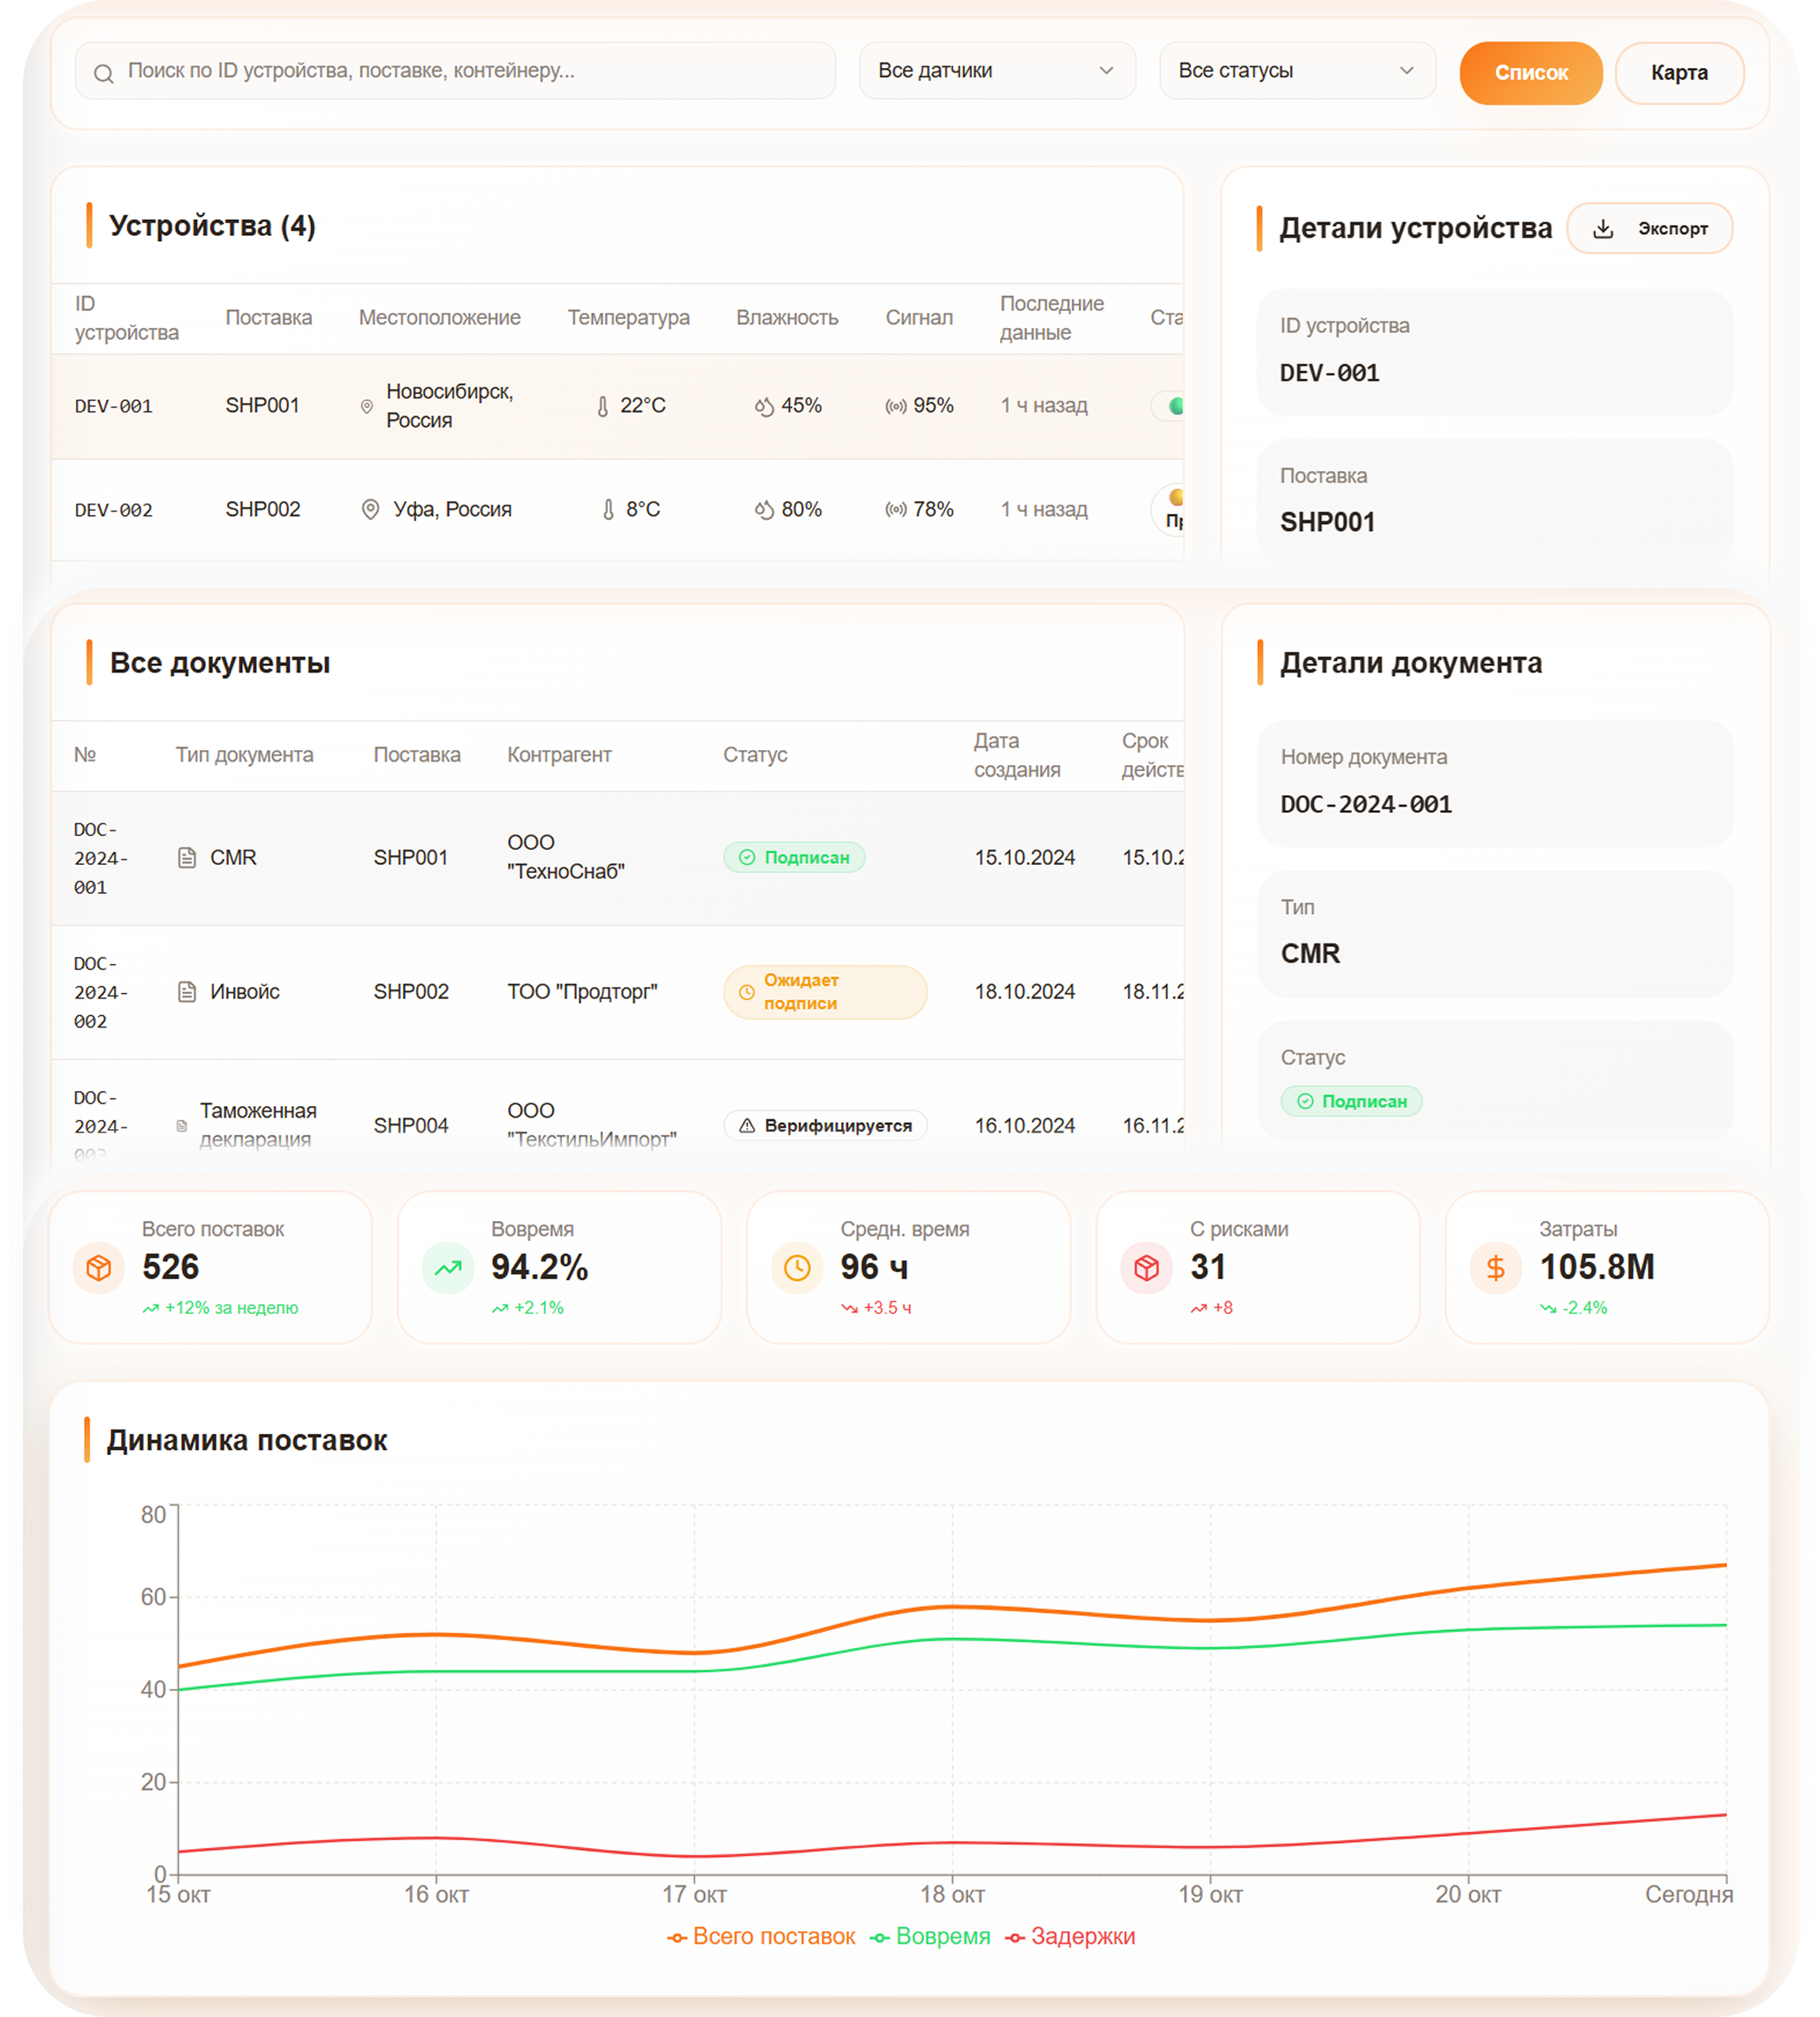This screenshot has width=1820, height=2017.
Task: Switch to Список view
Action: pyautogui.click(x=1530, y=73)
